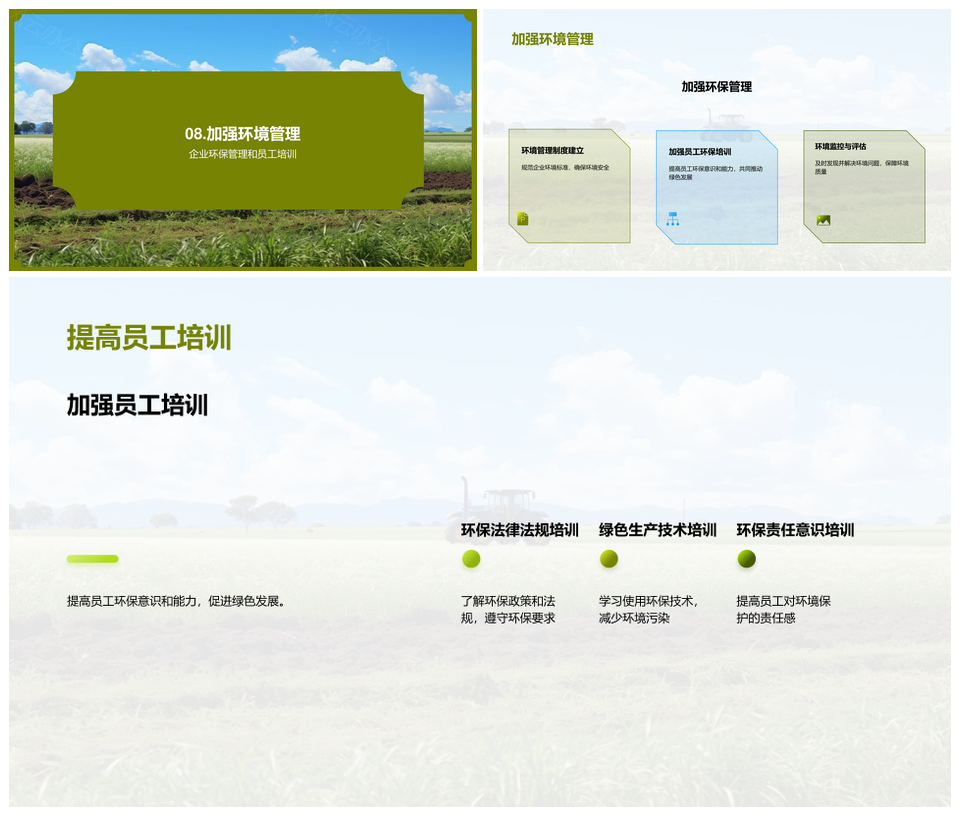Click the short green accent bar

(92, 559)
